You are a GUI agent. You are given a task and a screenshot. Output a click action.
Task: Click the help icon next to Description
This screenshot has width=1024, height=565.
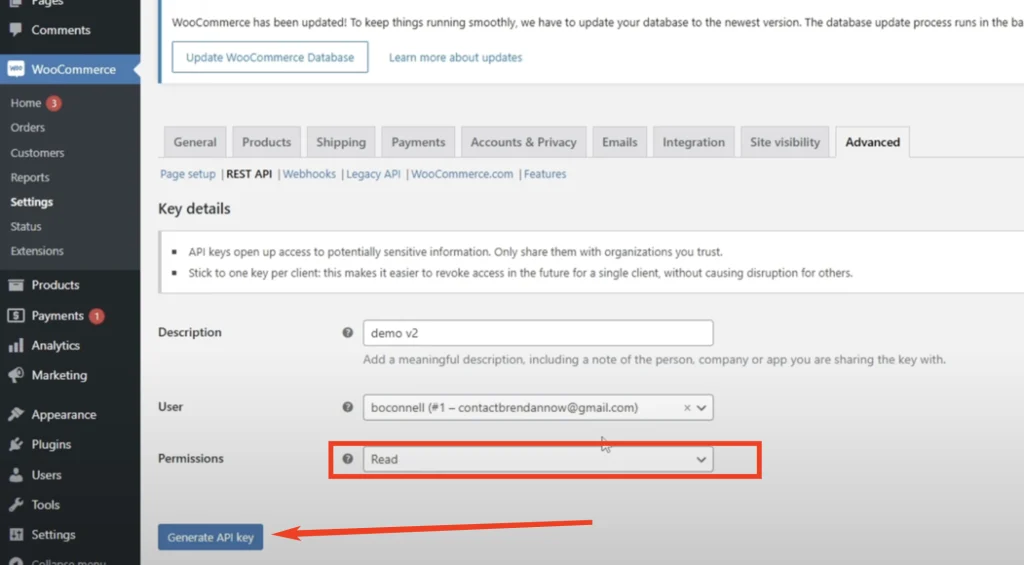[347, 332]
